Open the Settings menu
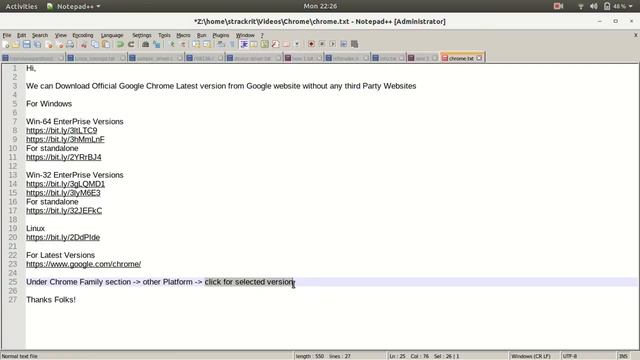 [x=142, y=36]
